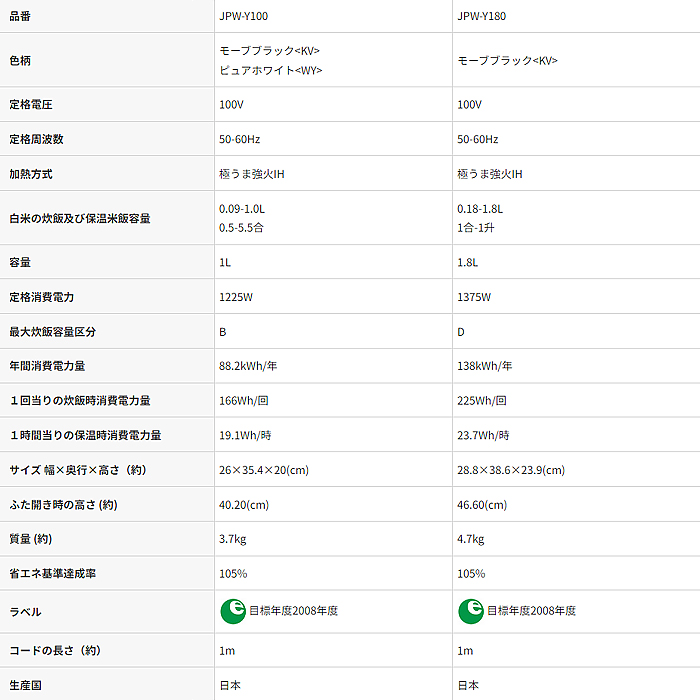Viewport: 700px width, 700px height.
Task: Click the capacity value 1.8L
Action: [467, 262]
